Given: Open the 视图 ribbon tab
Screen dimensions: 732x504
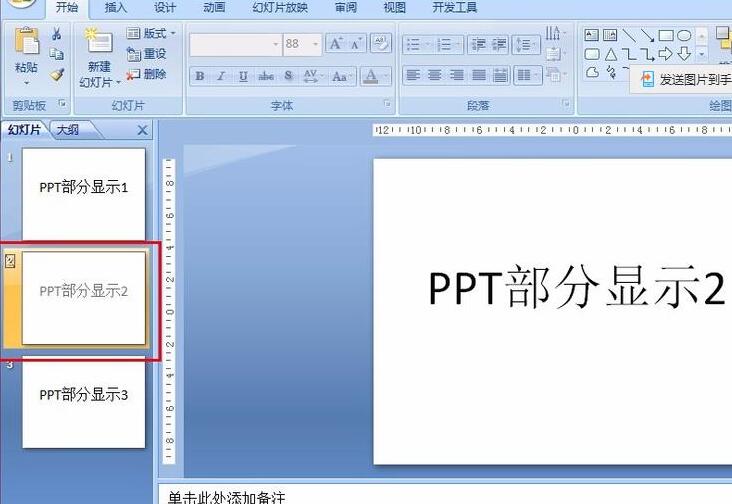Looking at the screenshot, I should pos(394,7).
